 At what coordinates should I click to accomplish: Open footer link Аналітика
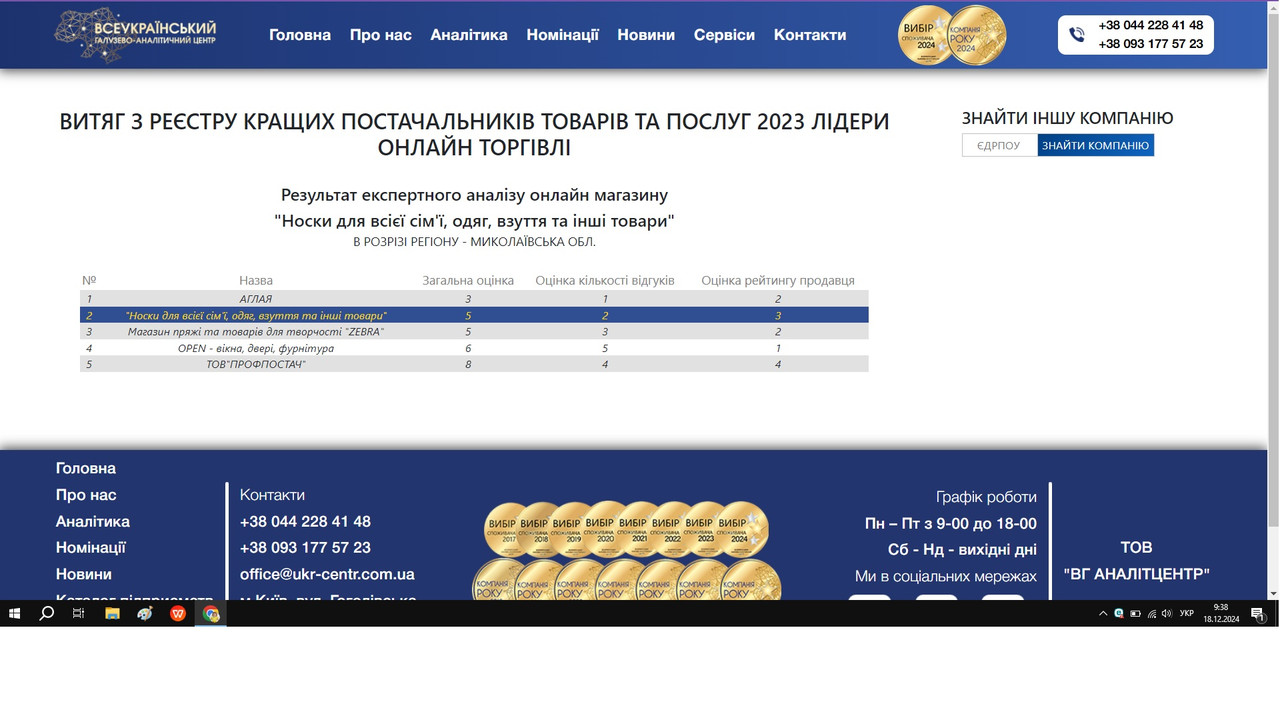coord(93,521)
